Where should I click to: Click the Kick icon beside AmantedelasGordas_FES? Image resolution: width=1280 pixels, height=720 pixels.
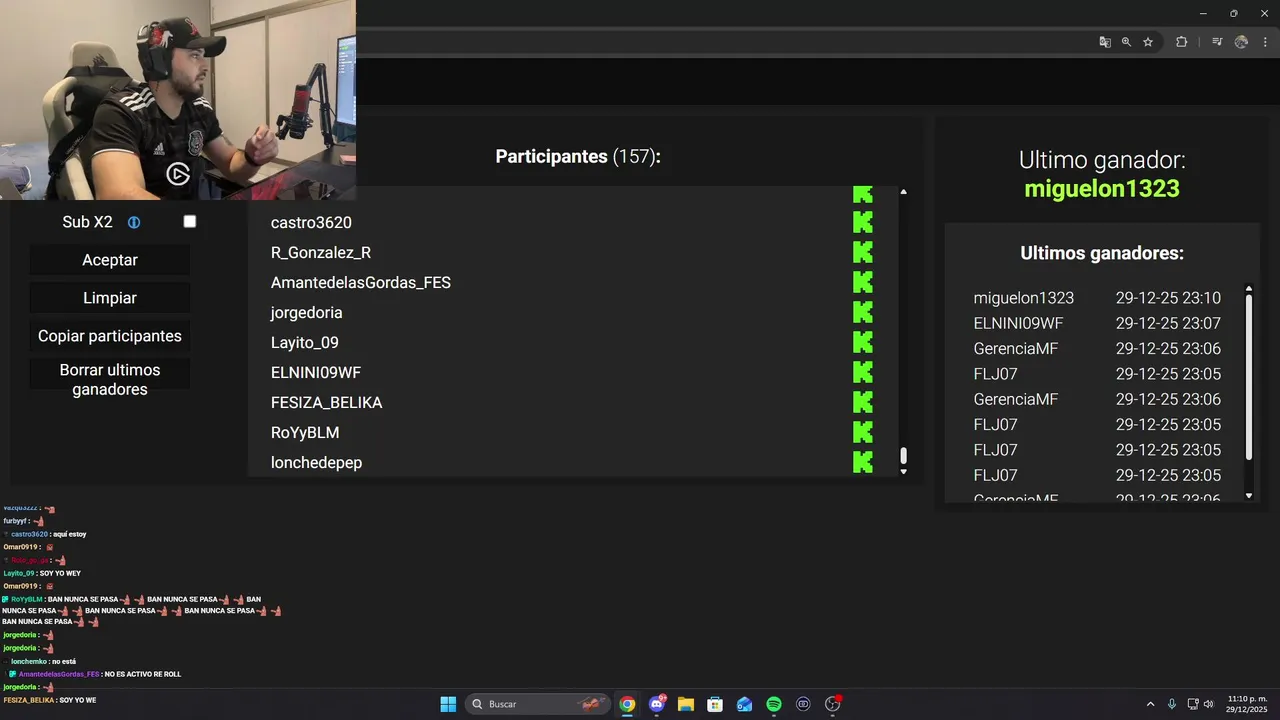point(862,282)
